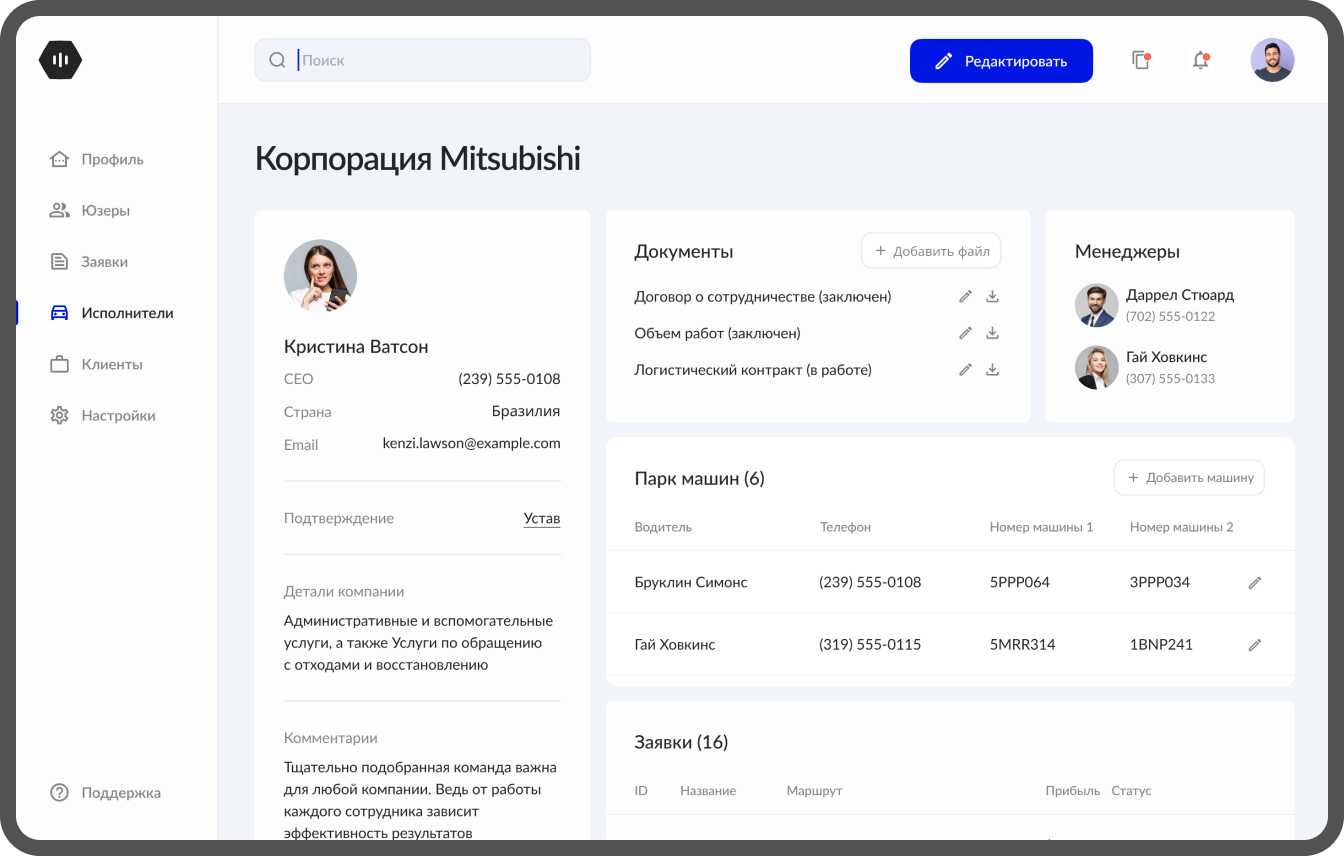The image size is (1344, 856).
Task: Click car number 1BNP241
Action: click(x=1161, y=645)
